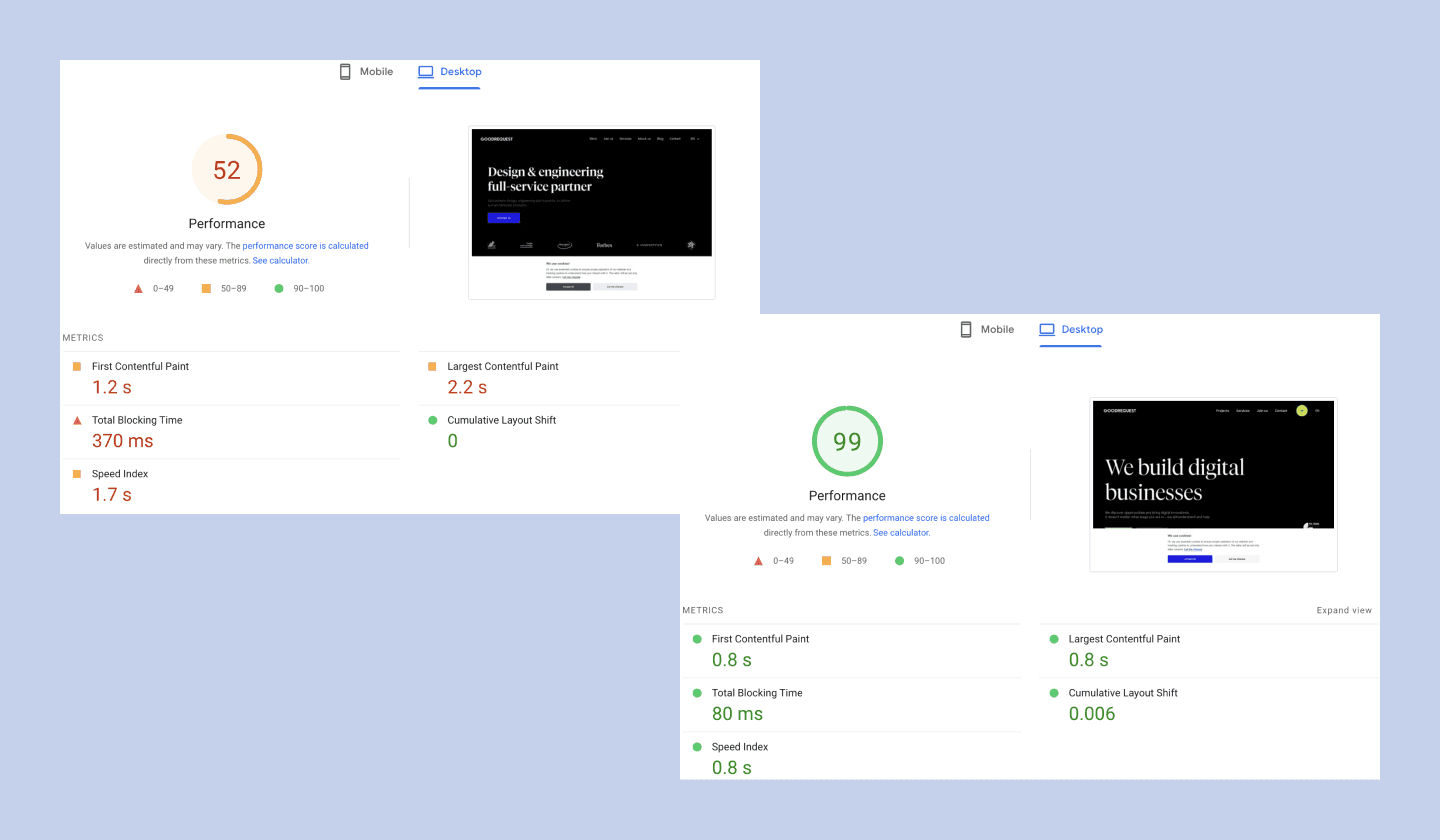Click the orange square beside 2.2 s Largest Contentful Paint

(432, 367)
